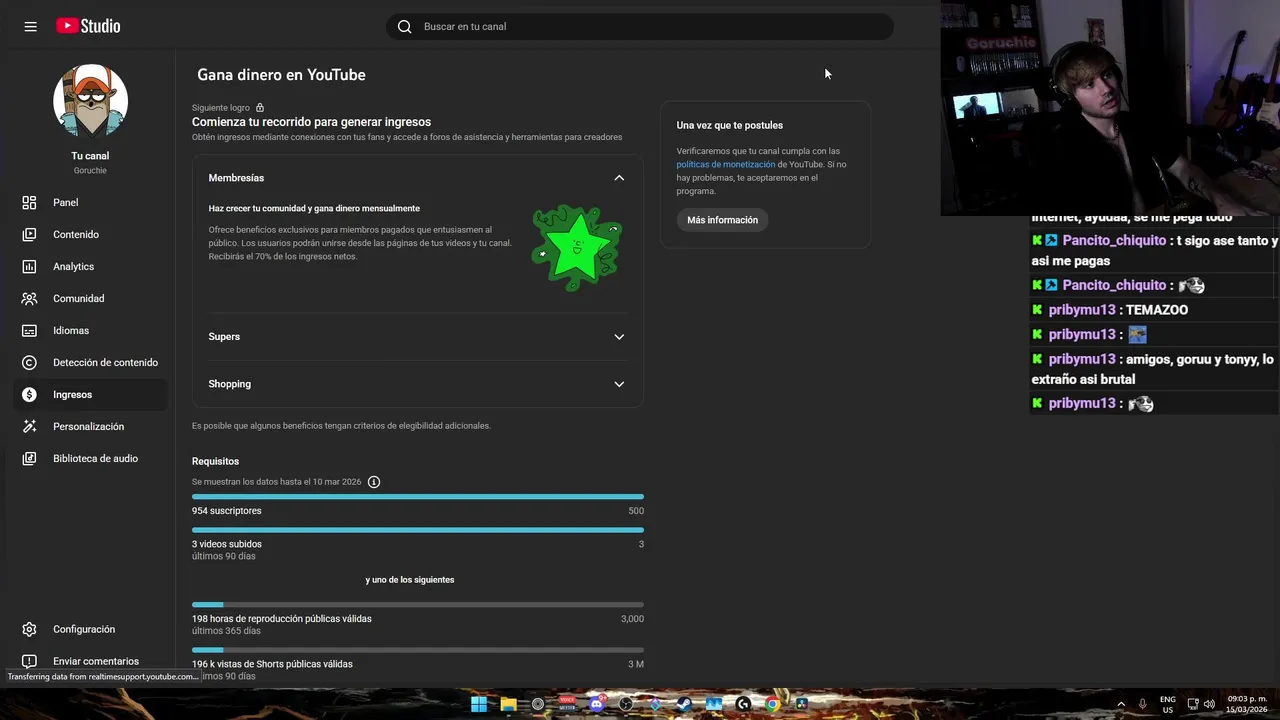Click 'Requisitos' section title

point(216,461)
